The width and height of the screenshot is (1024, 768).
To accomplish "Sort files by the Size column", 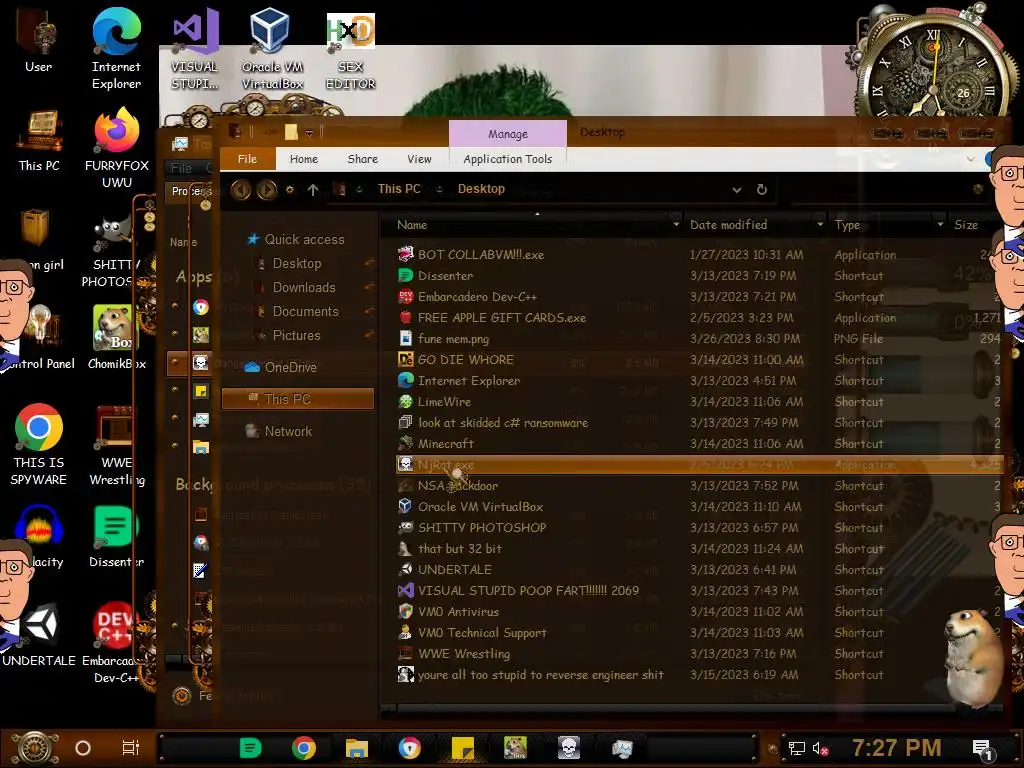I will pos(966,225).
